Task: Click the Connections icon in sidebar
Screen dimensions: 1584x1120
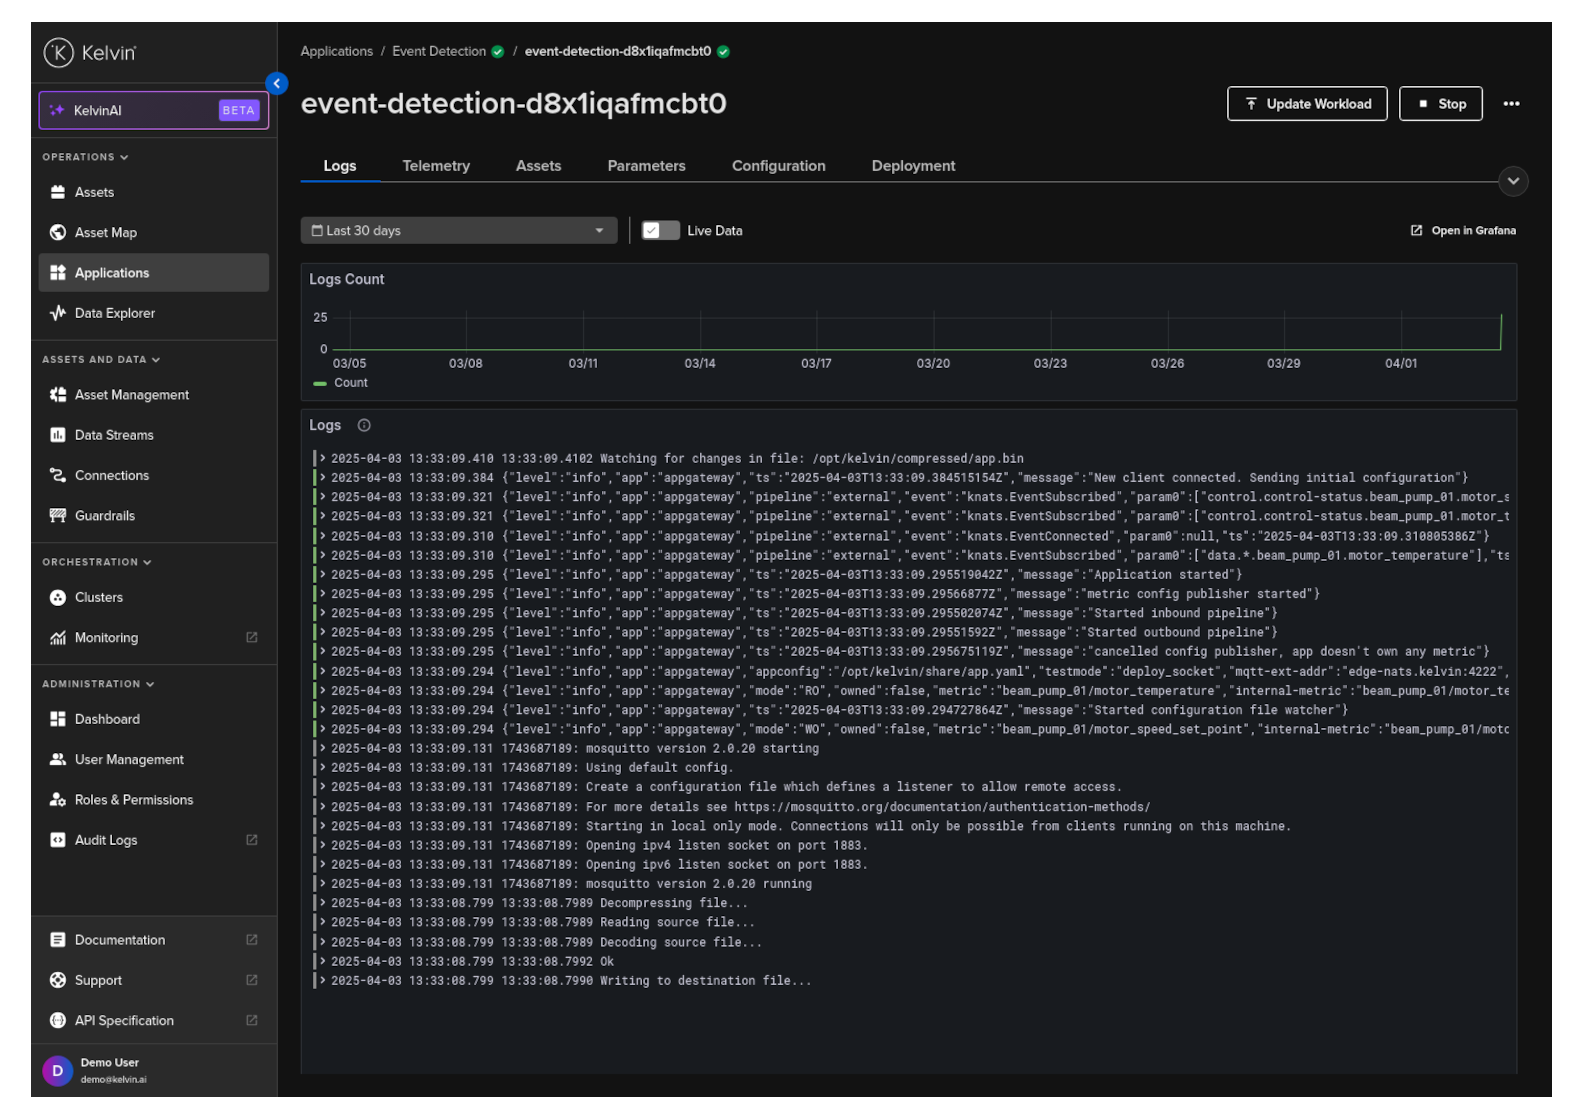Action: (58, 475)
